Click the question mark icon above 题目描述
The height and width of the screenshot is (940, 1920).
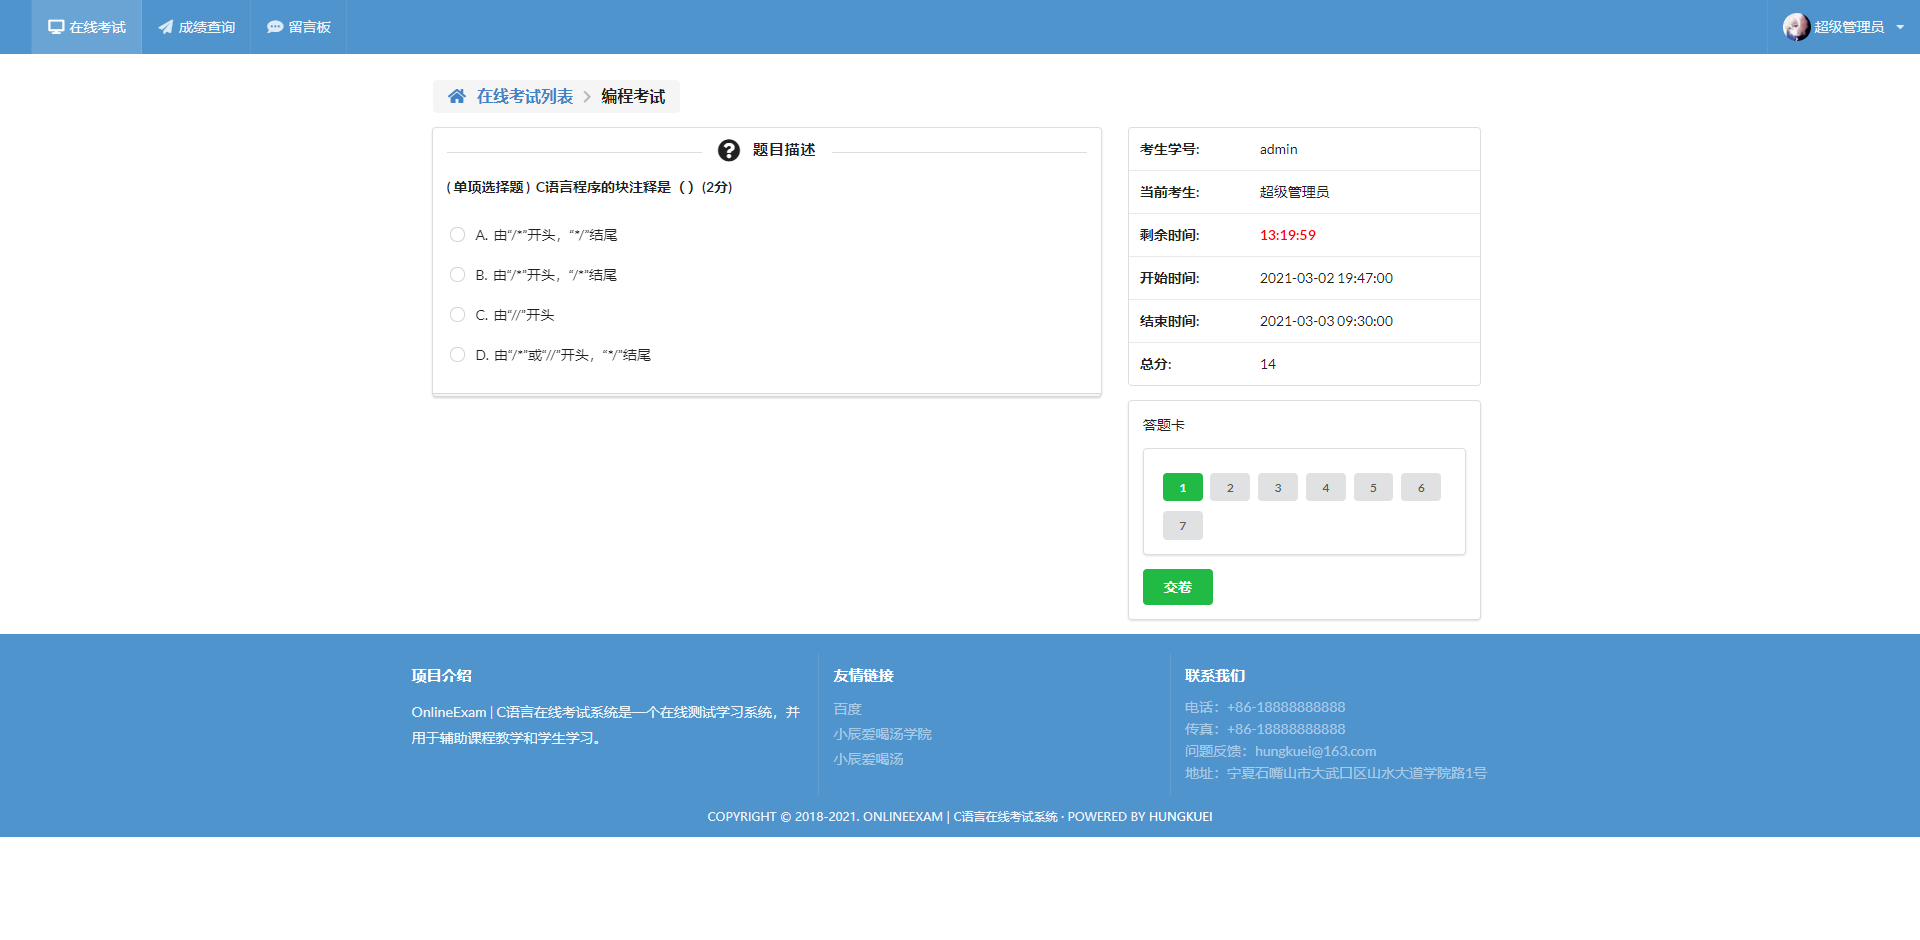(x=727, y=151)
